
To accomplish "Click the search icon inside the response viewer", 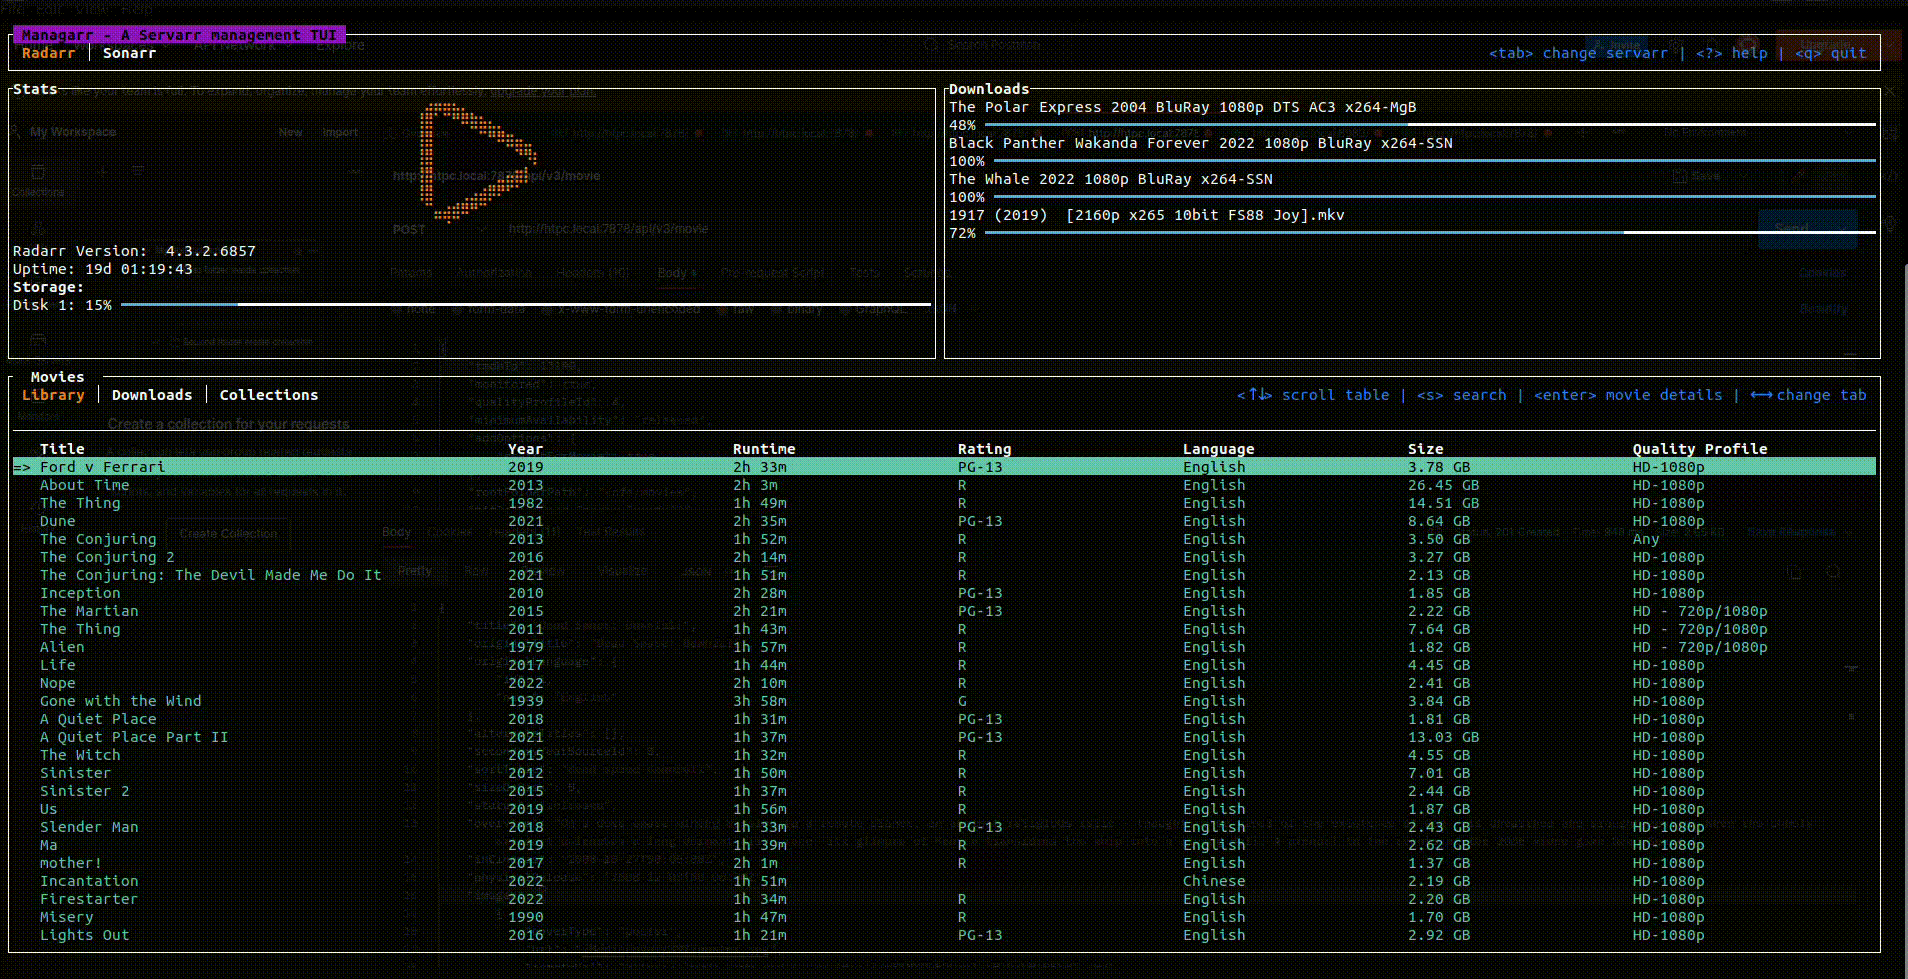I will click(1832, 572).
